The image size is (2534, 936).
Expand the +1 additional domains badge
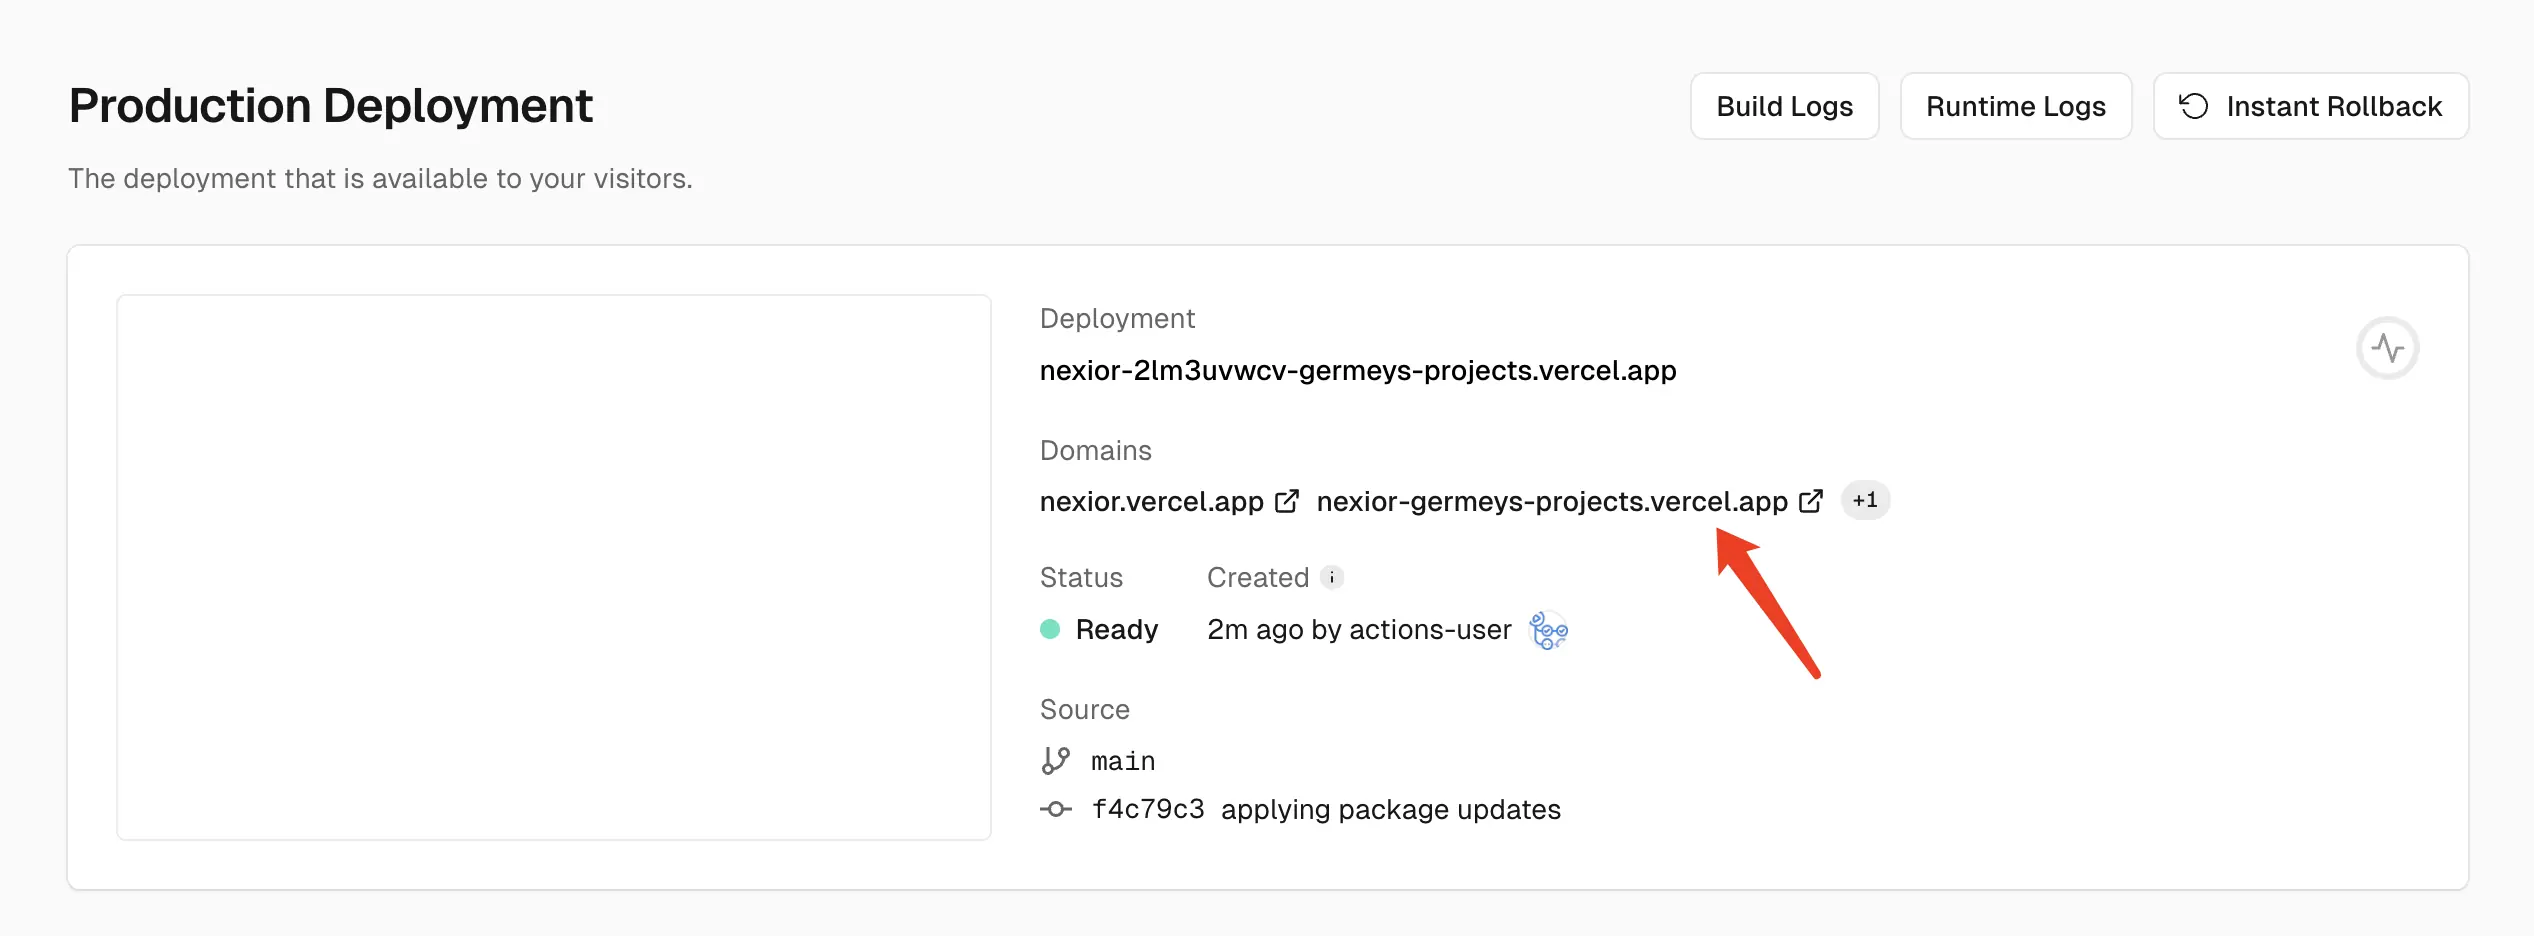(x=1865, y=500)
